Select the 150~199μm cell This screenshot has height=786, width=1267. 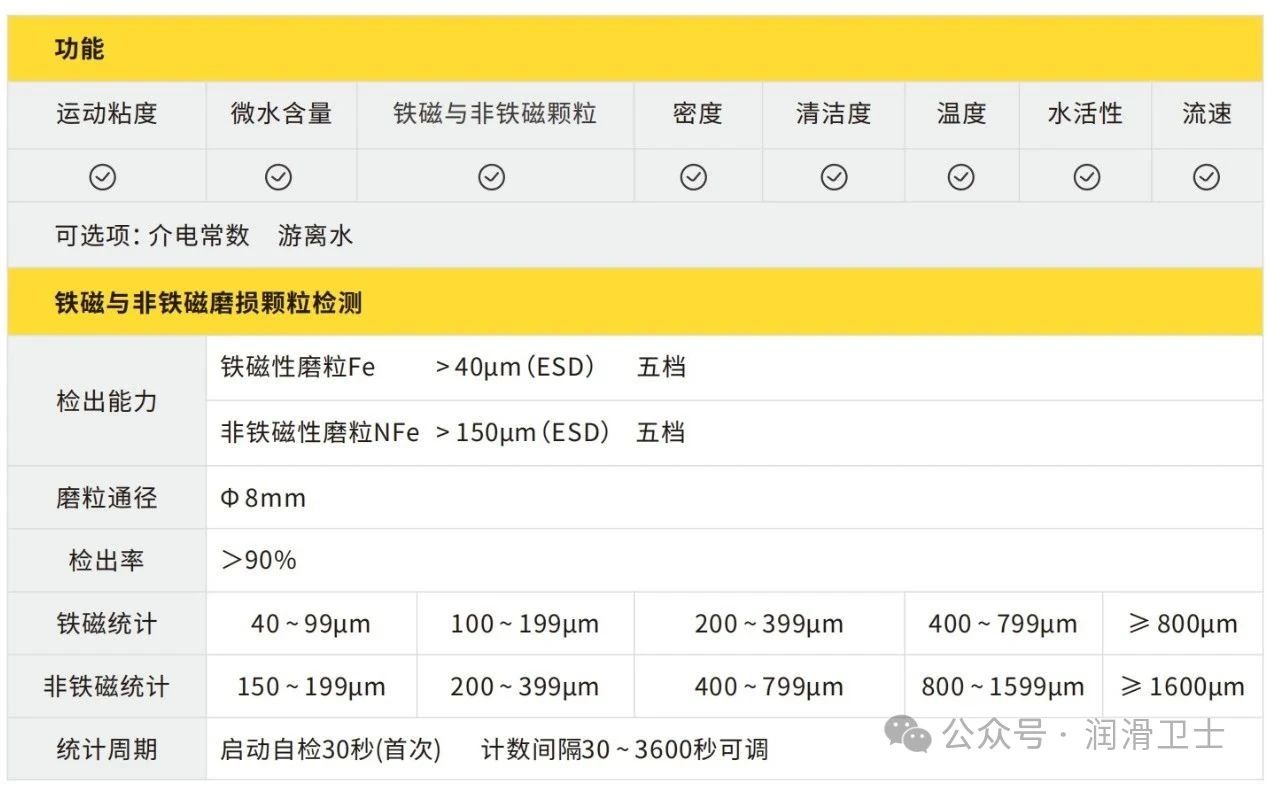311,687
